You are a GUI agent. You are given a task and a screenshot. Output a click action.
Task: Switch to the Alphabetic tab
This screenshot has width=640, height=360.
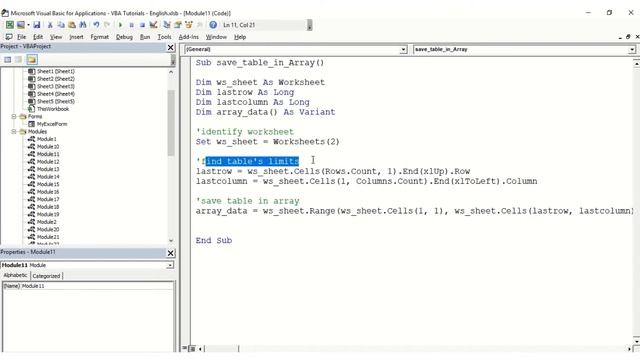16,276
